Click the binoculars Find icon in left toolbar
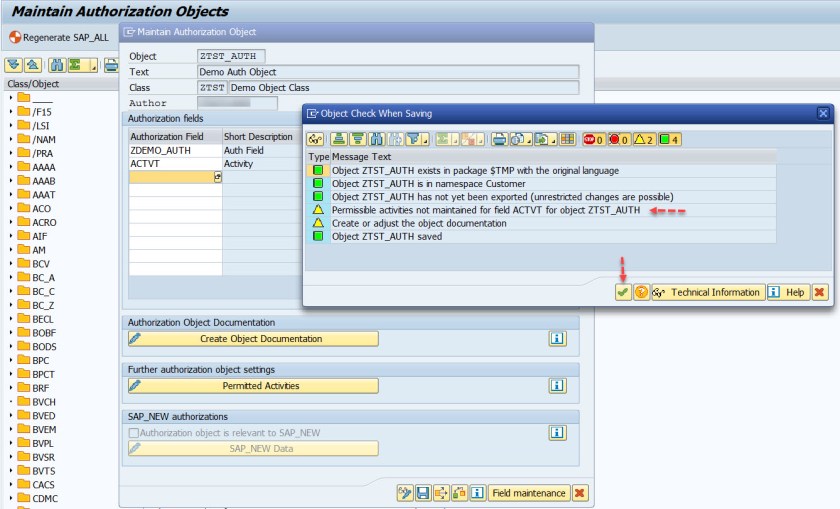The image size is (840, 509). click(x=57, y=65)
